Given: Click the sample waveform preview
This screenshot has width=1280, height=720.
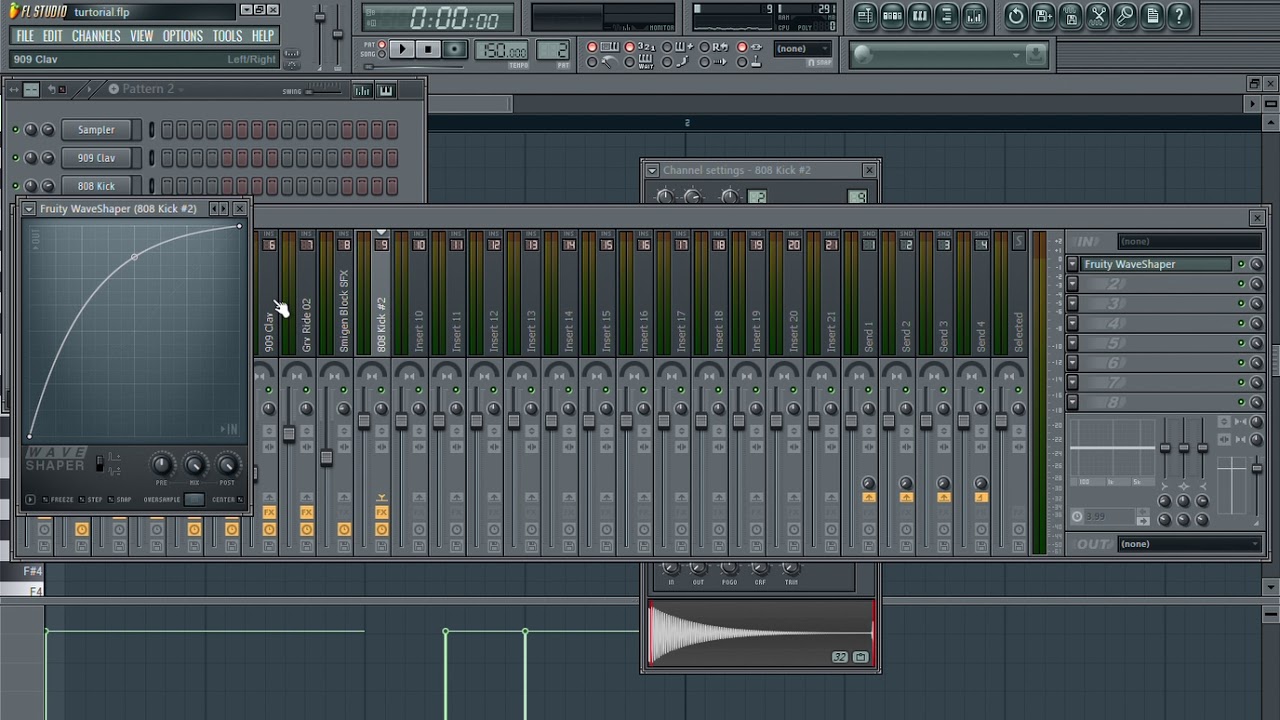Looking at the screenshot, I should (761, 633).
